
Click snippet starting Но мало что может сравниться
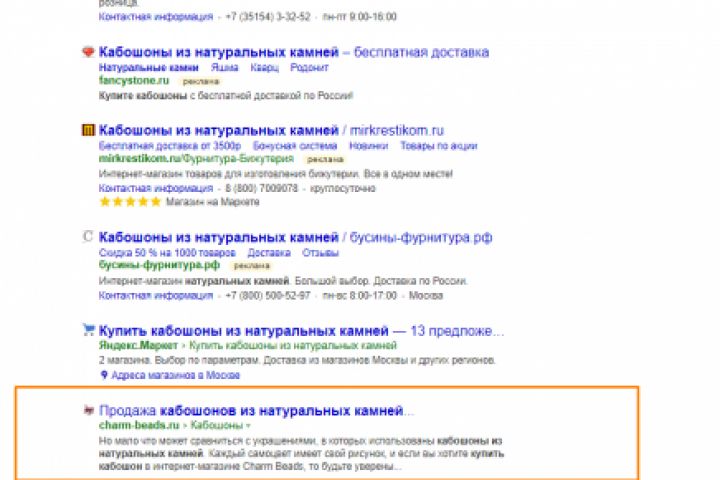[301, 453]
